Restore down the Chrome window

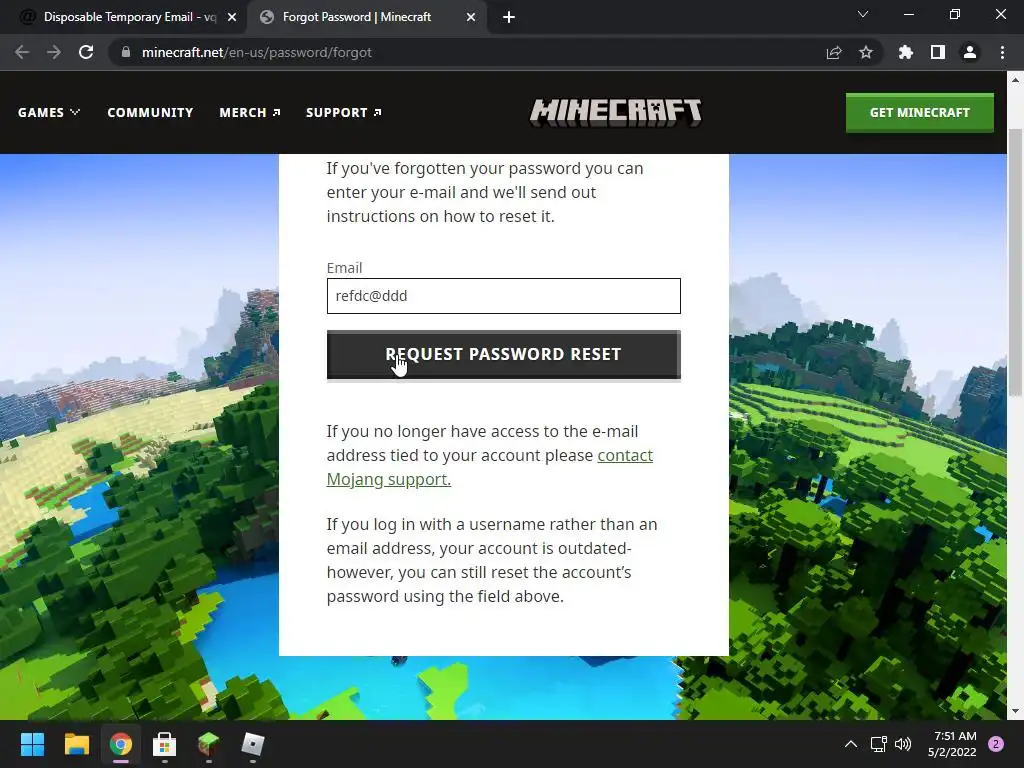coord(955,14)
